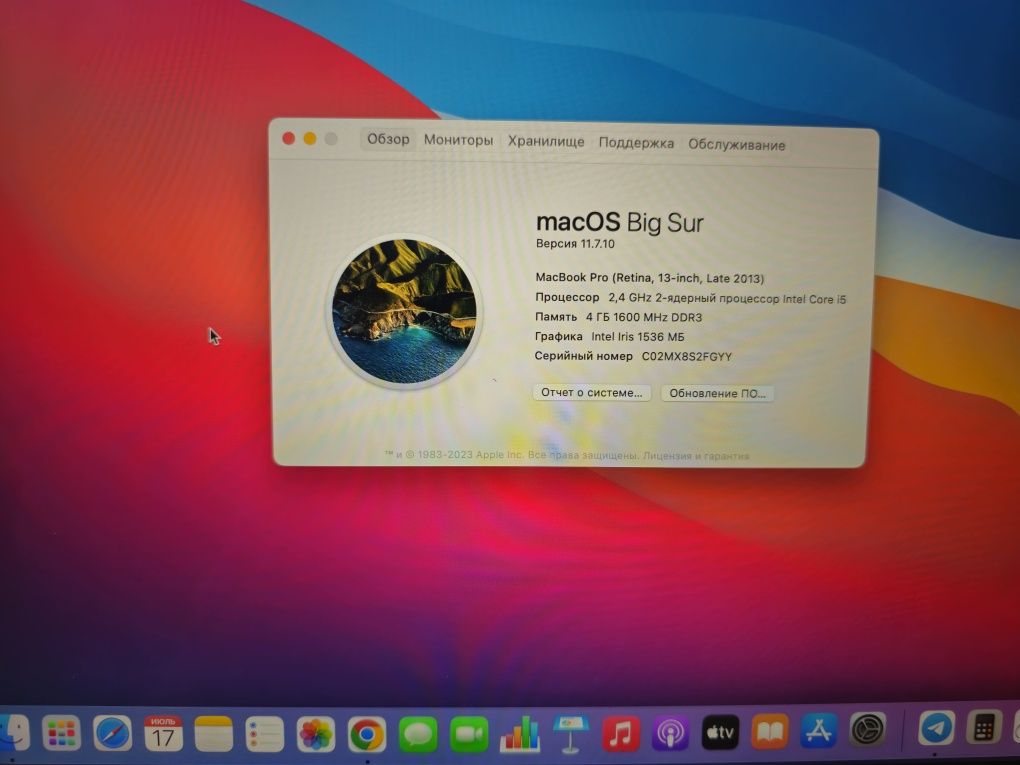Image resolution: width=1020 pixels, height=765 pixels.
Task: Open the Лицензия и гарантия link
Action: [x=696, y=456]
